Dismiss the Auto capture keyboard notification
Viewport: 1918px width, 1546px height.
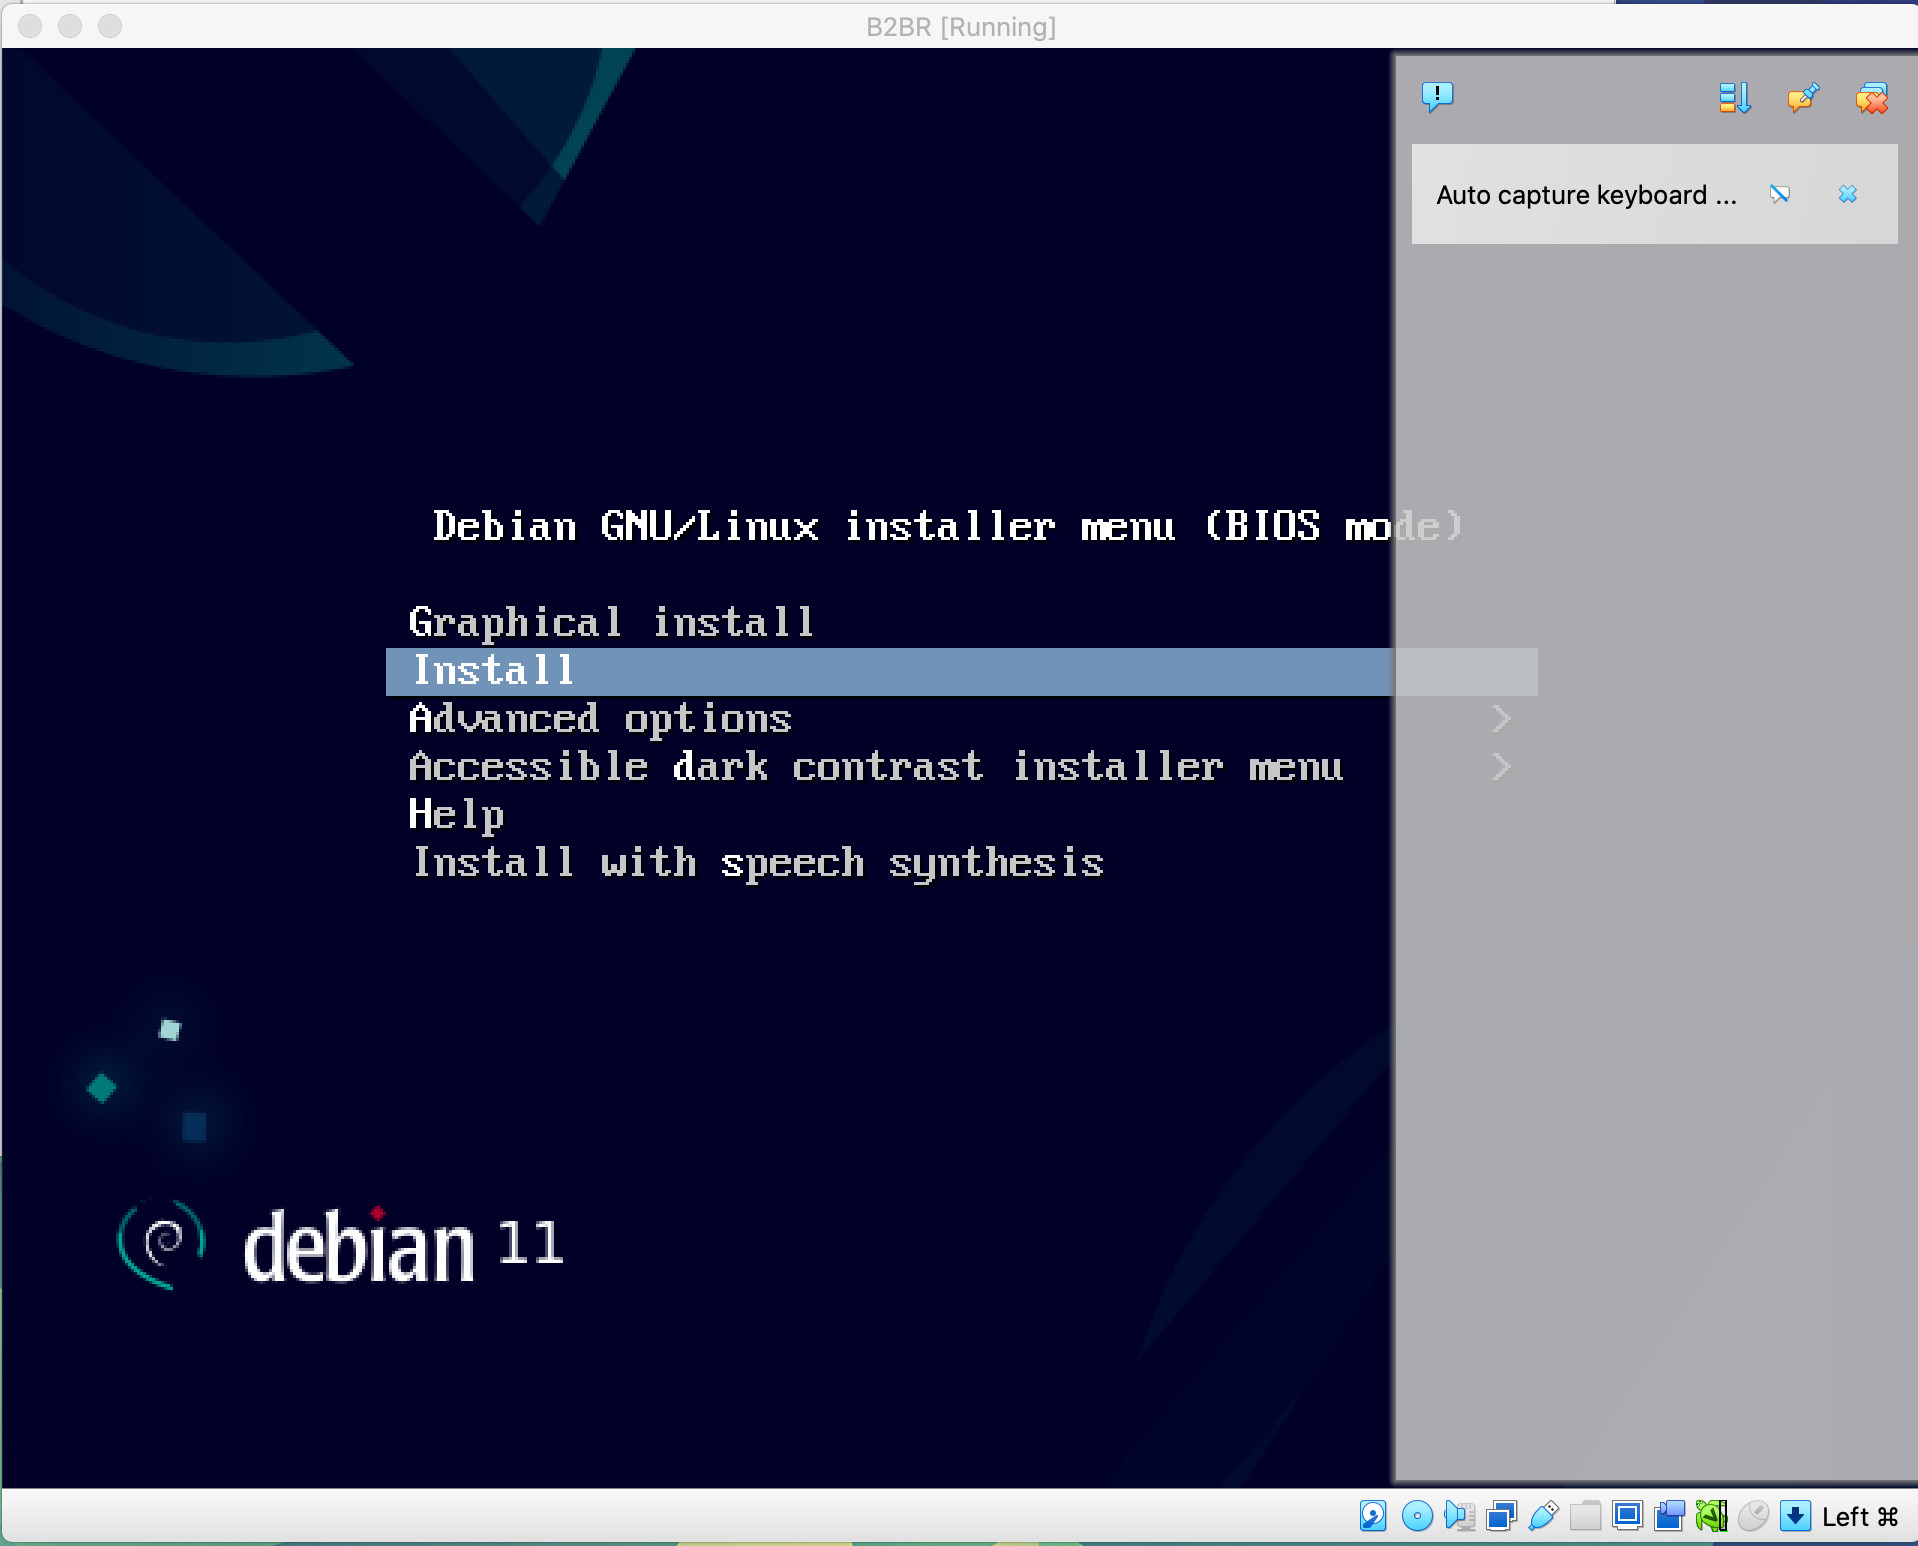[1848, 195]
